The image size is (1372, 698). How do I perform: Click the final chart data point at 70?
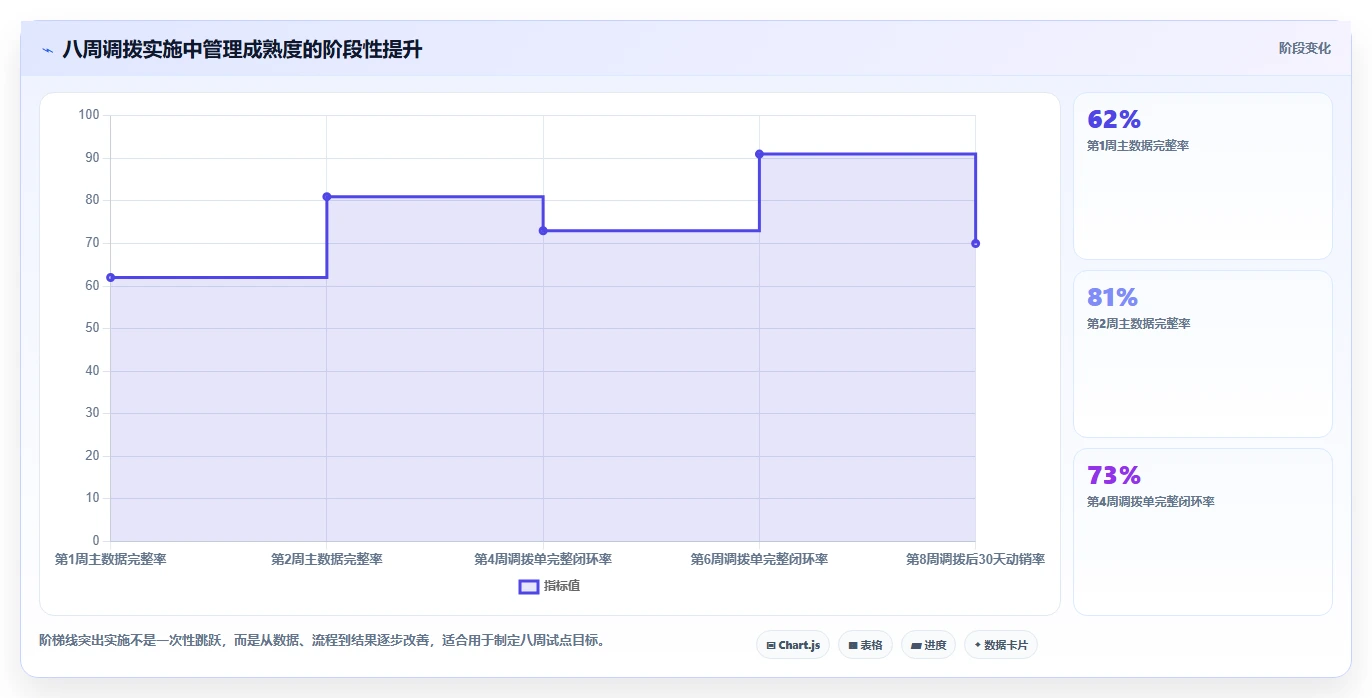pos(975,243)
